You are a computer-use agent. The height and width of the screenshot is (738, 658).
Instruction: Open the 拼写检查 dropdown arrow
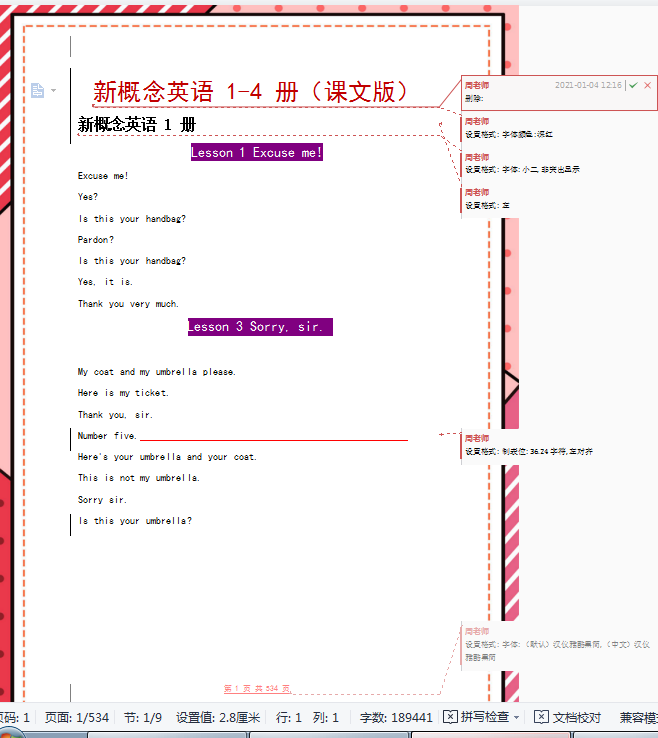[x=516, y=718]
